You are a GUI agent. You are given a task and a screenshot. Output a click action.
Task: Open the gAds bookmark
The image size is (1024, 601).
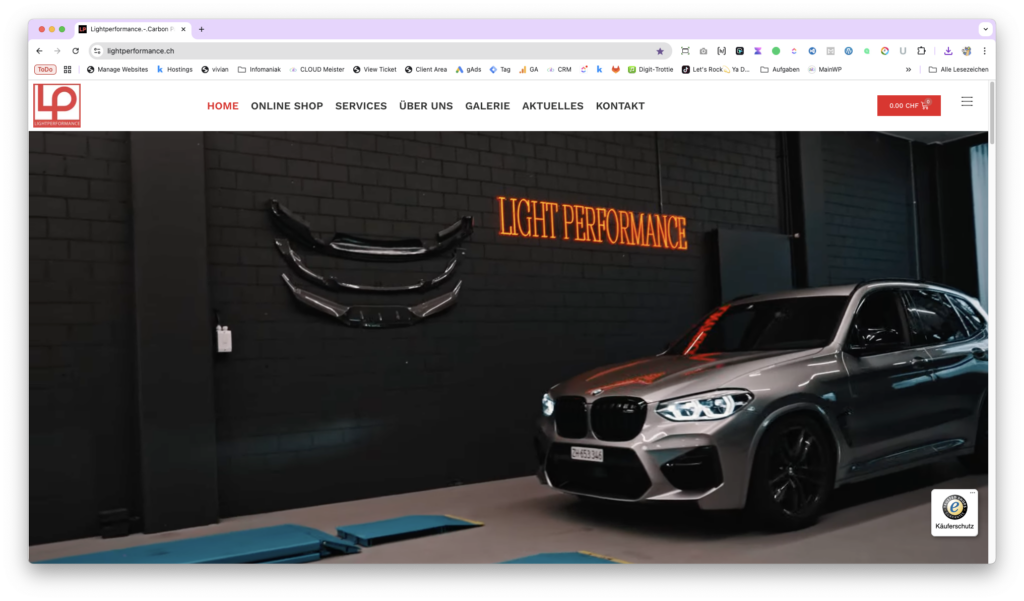(468, 69)
